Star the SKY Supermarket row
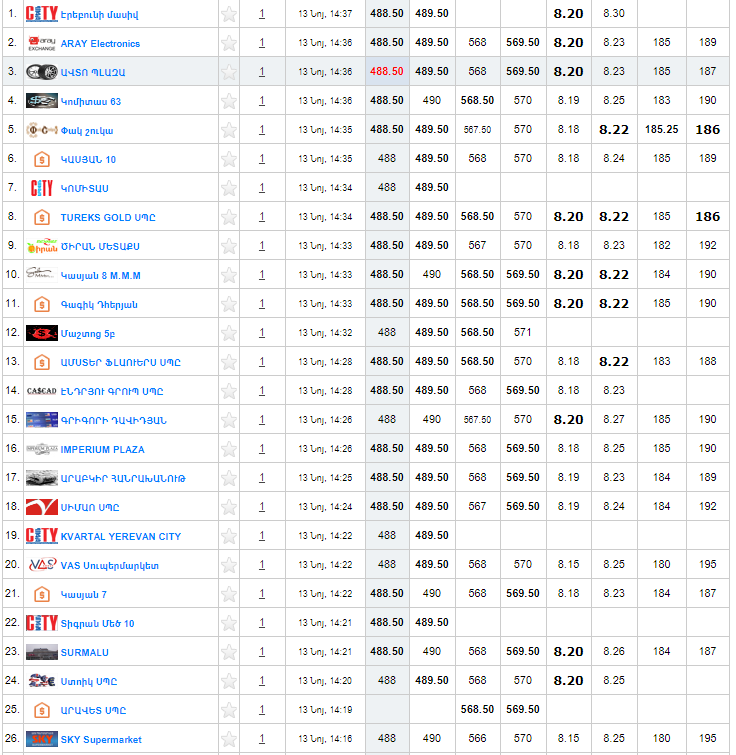The image size is (736, 755). point(229,739)
